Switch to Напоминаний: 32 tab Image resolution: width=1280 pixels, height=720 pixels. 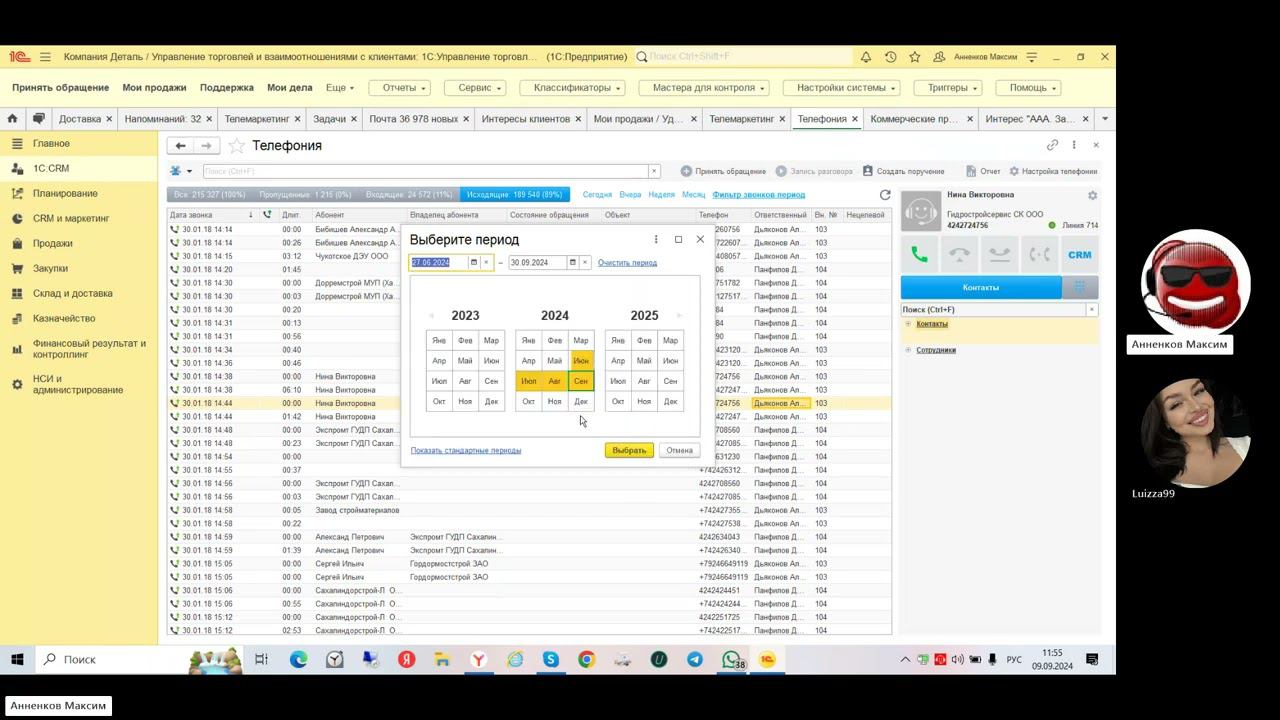tap(163, 119)
